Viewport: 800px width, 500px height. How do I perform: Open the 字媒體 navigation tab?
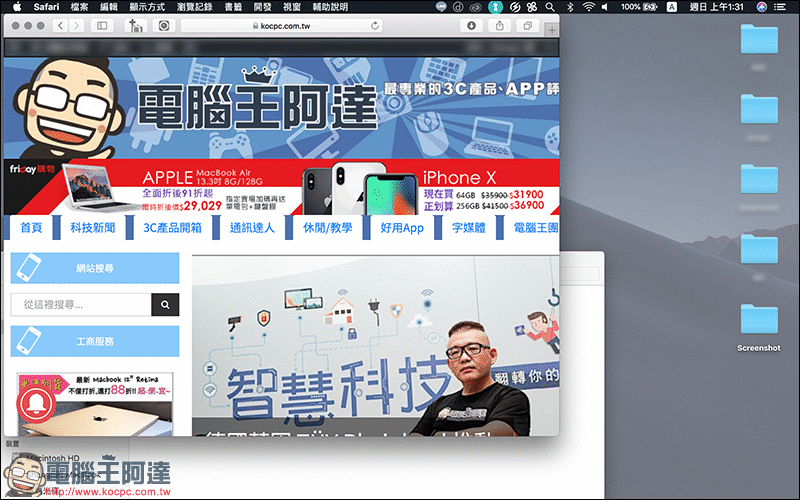pyautogui.click(x=469, y=228)
